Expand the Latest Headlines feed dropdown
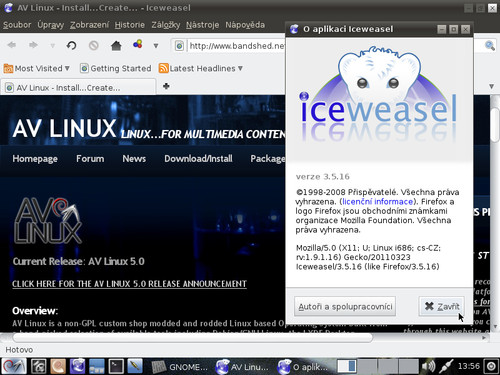This screenshot has width=500, height=375. 201,68
